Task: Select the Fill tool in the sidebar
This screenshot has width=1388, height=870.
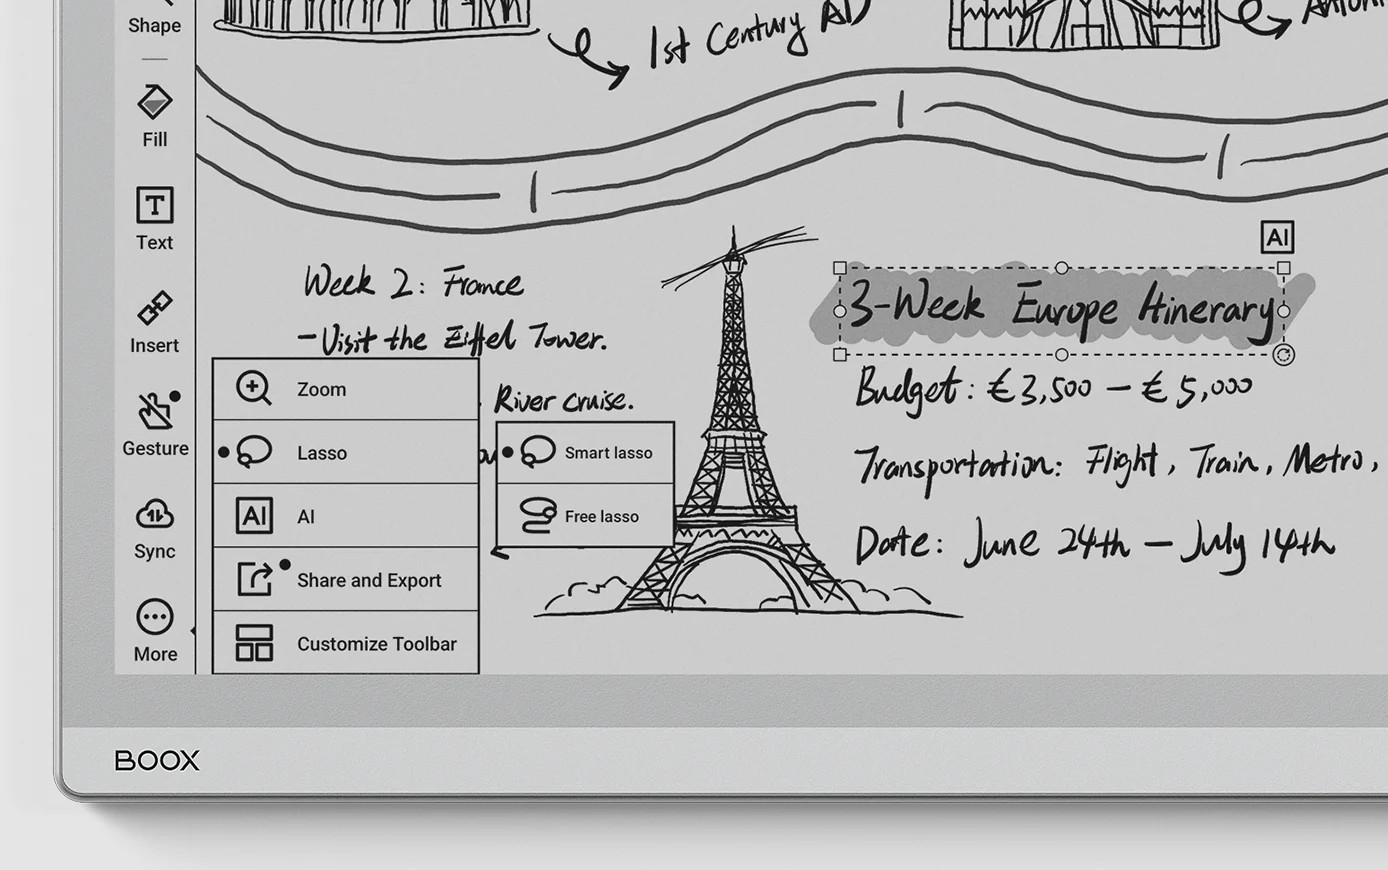Action: click(x=154, y=115)
